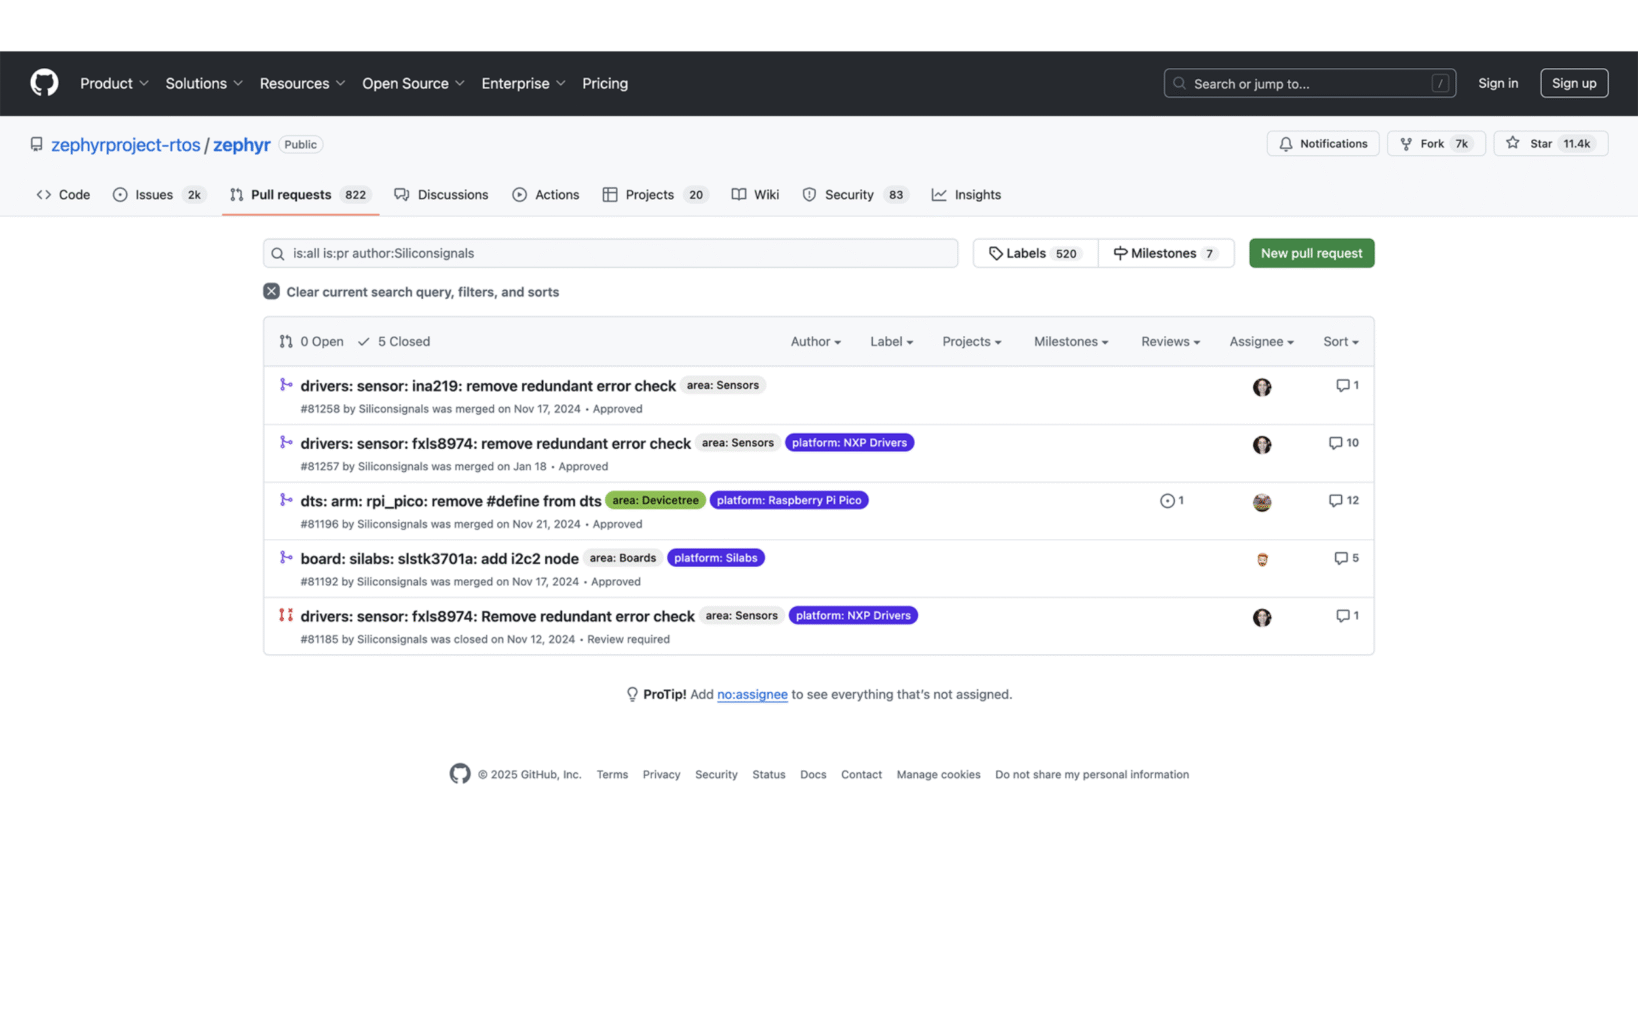Viewport: 1638px width, 1024px height.
Task: Open the Product menu
Action: coord(114,84)
